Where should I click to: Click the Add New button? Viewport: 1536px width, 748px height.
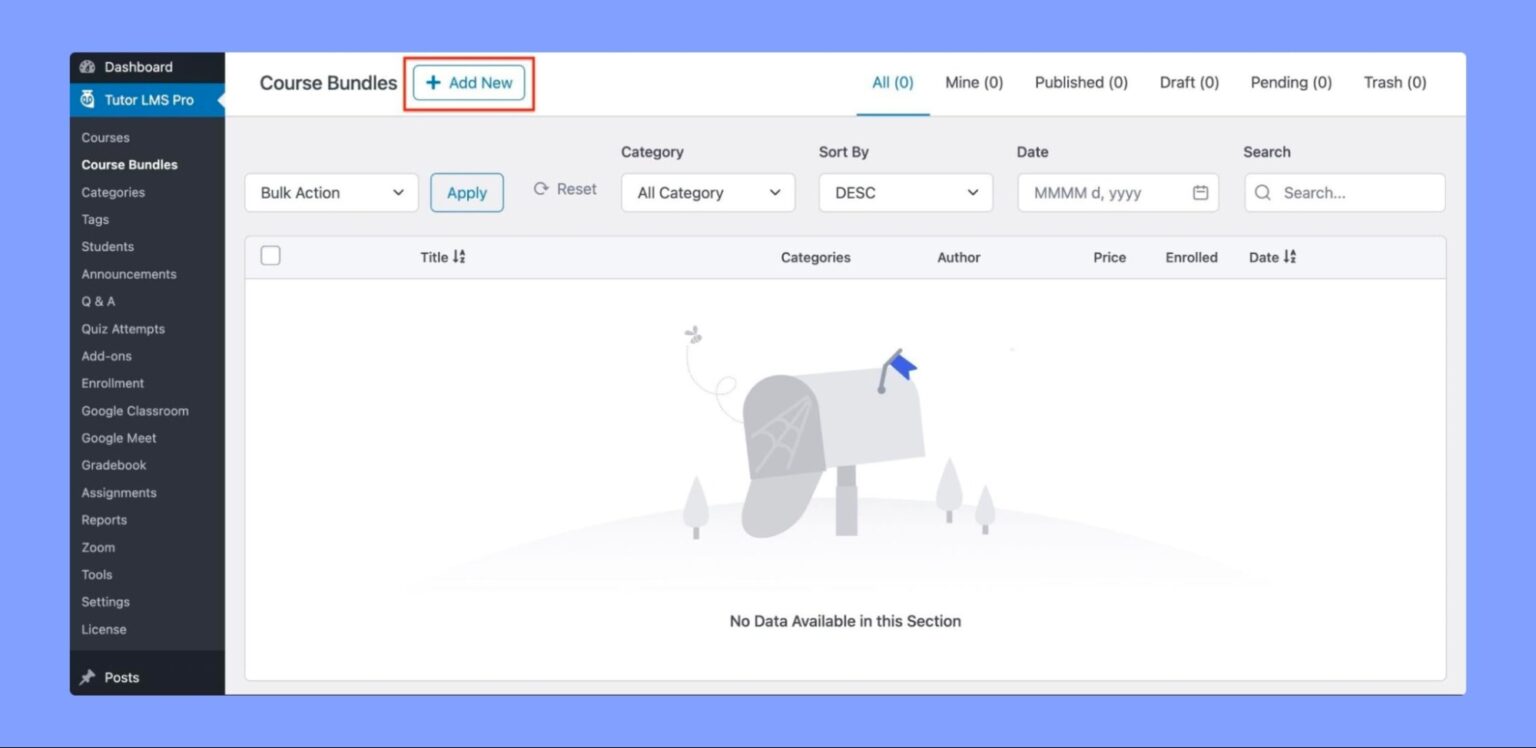point(469,83)
